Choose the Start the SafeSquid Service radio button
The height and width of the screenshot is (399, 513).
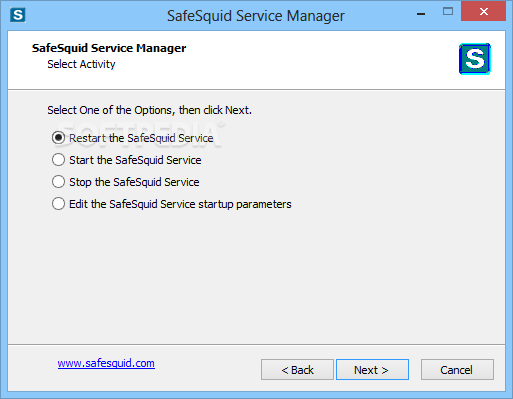pyautogui.click(x=58, y=160)
